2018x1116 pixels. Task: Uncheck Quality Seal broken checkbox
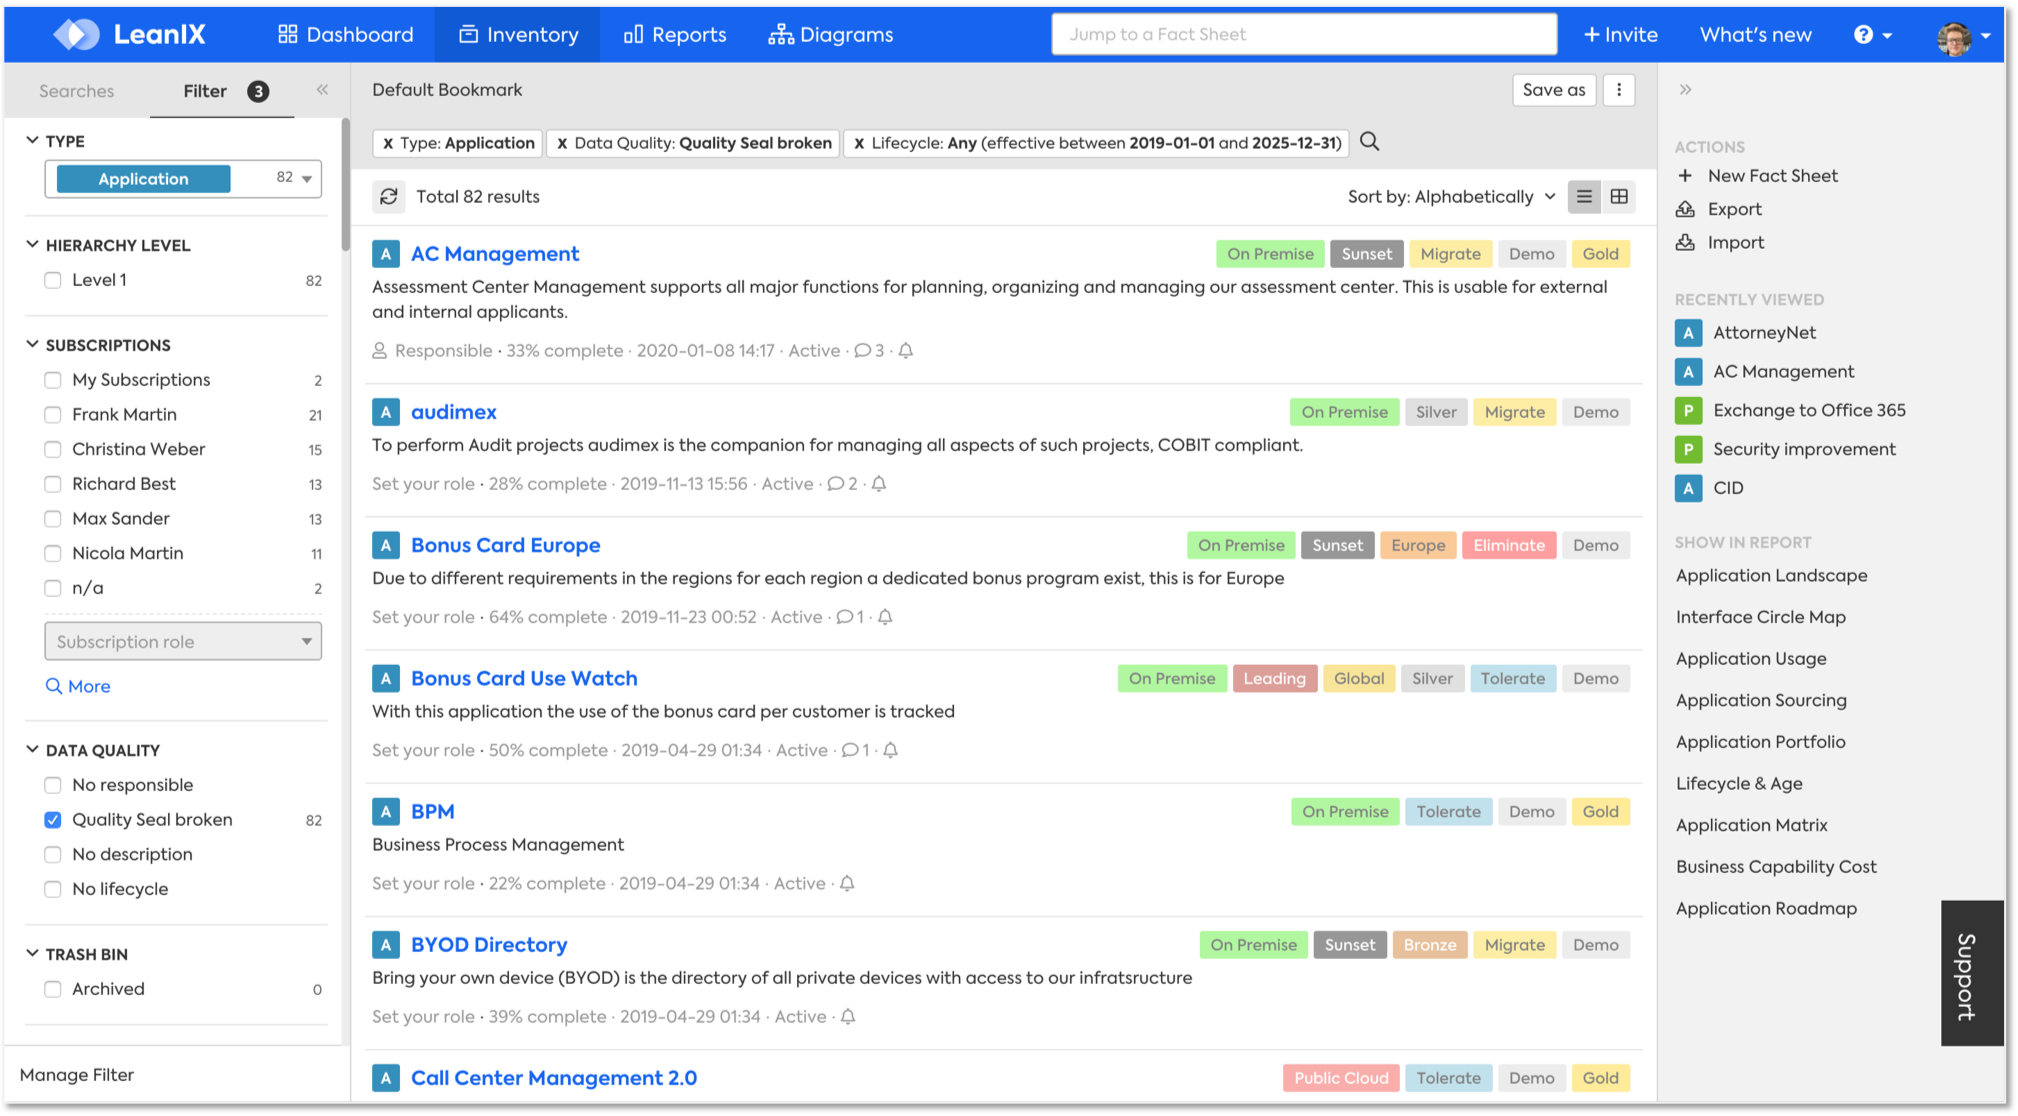(53, 820)
